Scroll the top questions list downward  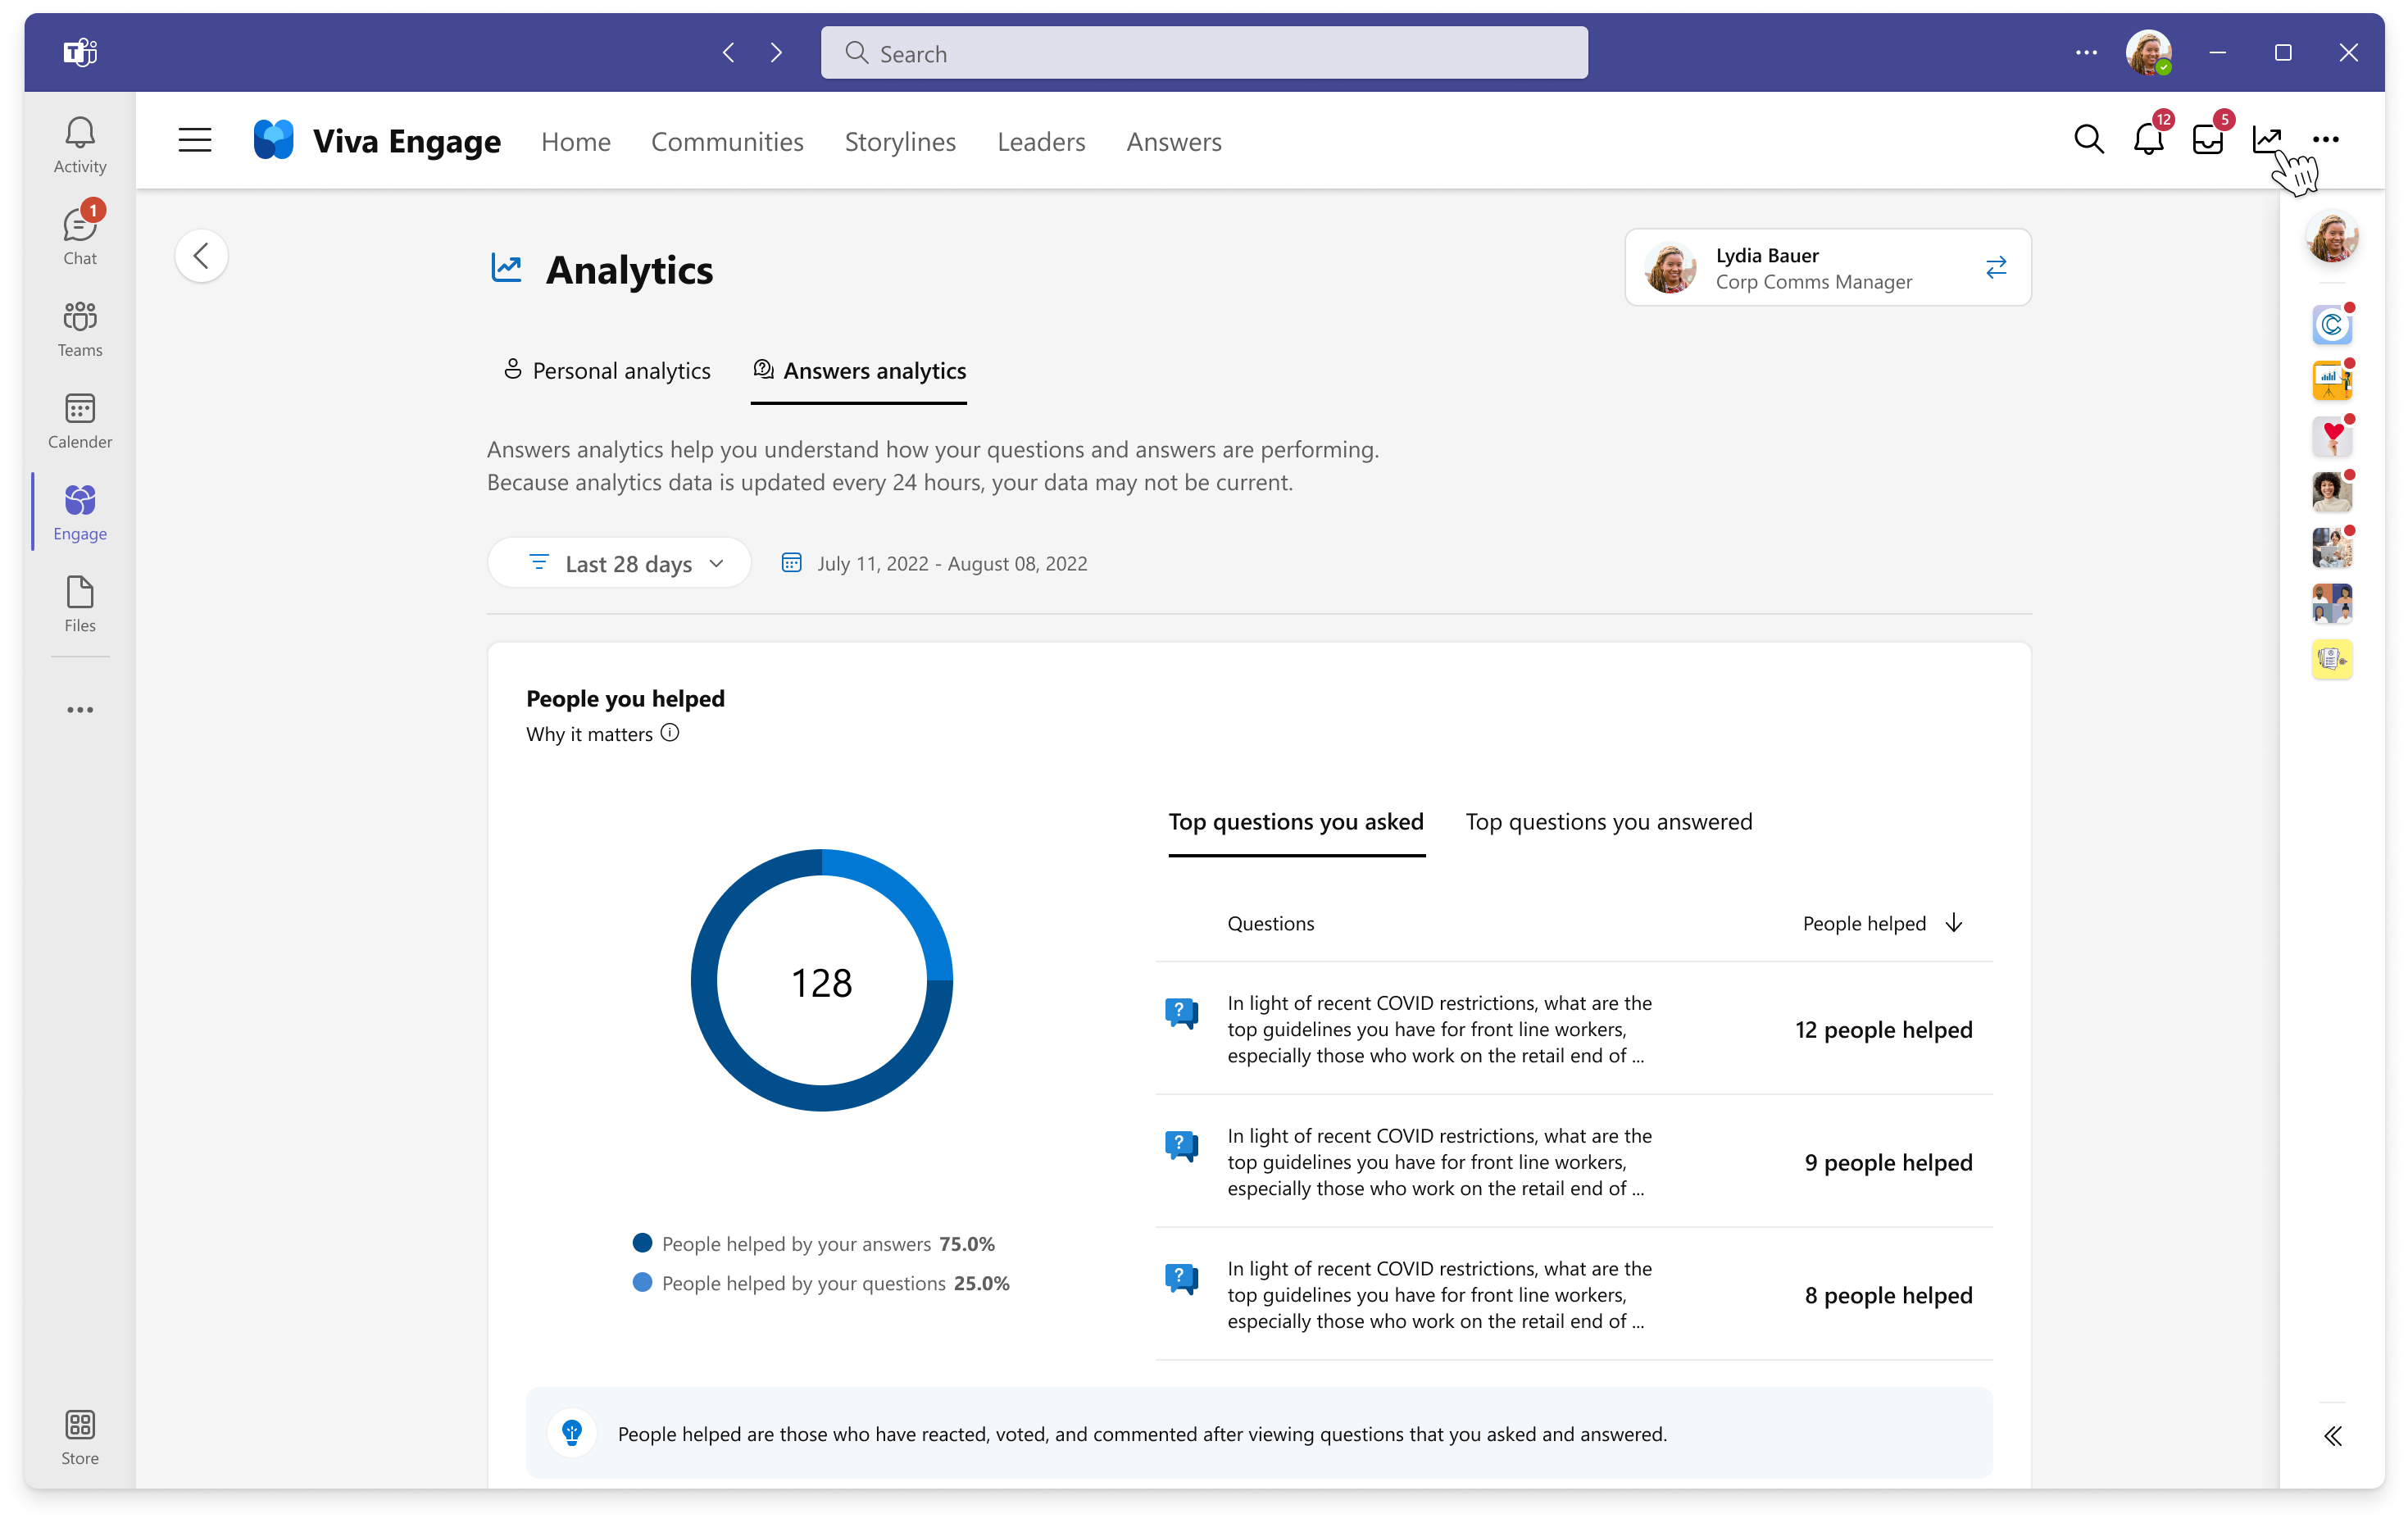[x=1952, y=923]
